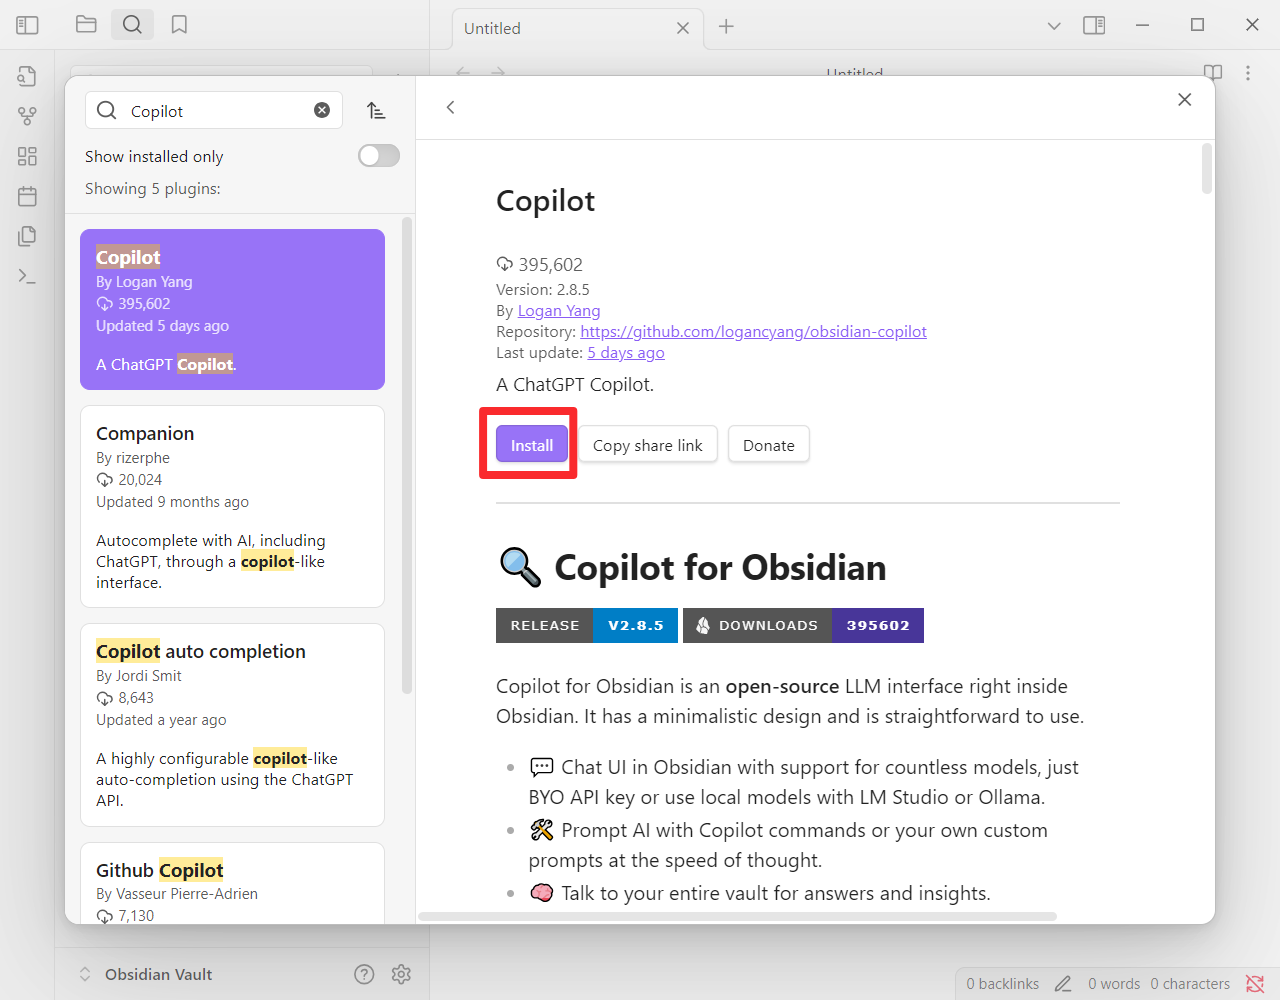Click the 'Version: 2.8.5' text
The height and width of the screenshot is (1000, 1280).
point(543,289)
